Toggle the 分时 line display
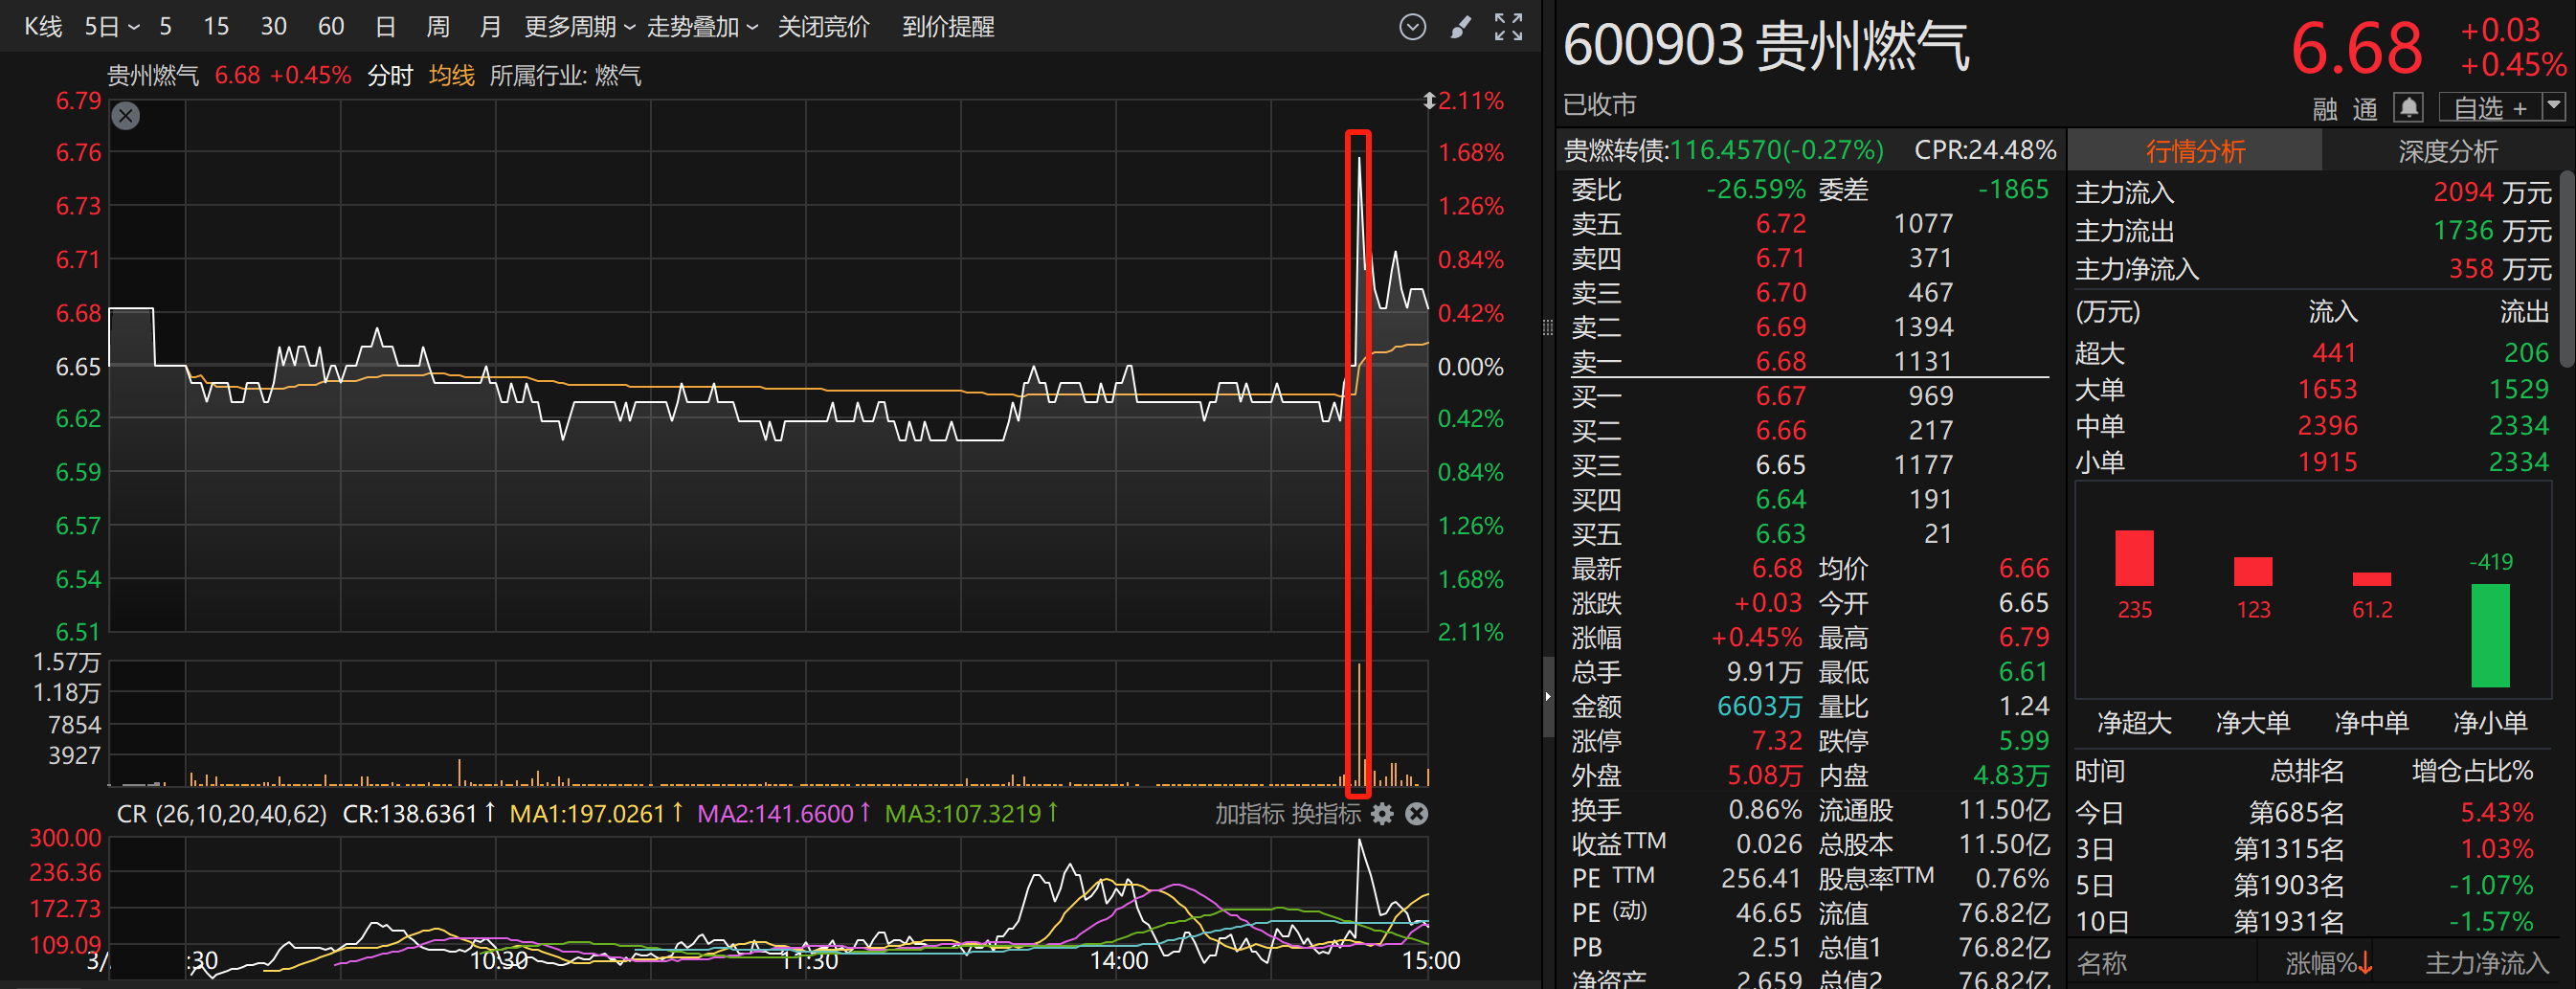The image size is (2576, 989). (x=389, y=76)
